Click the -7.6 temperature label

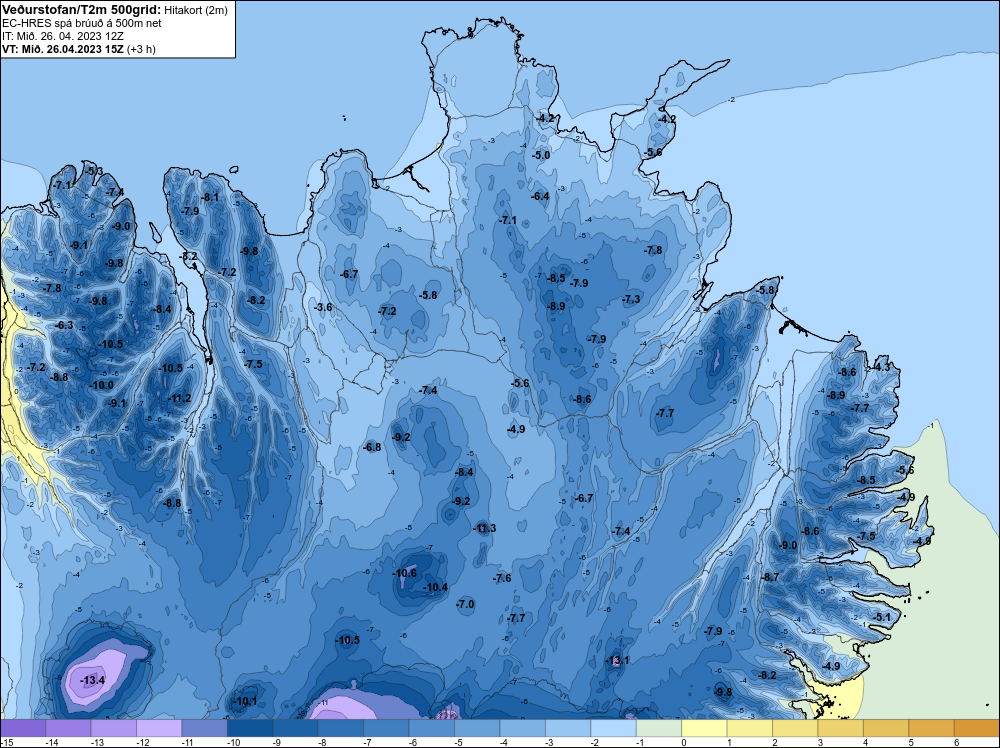click(x=502, y=578)
